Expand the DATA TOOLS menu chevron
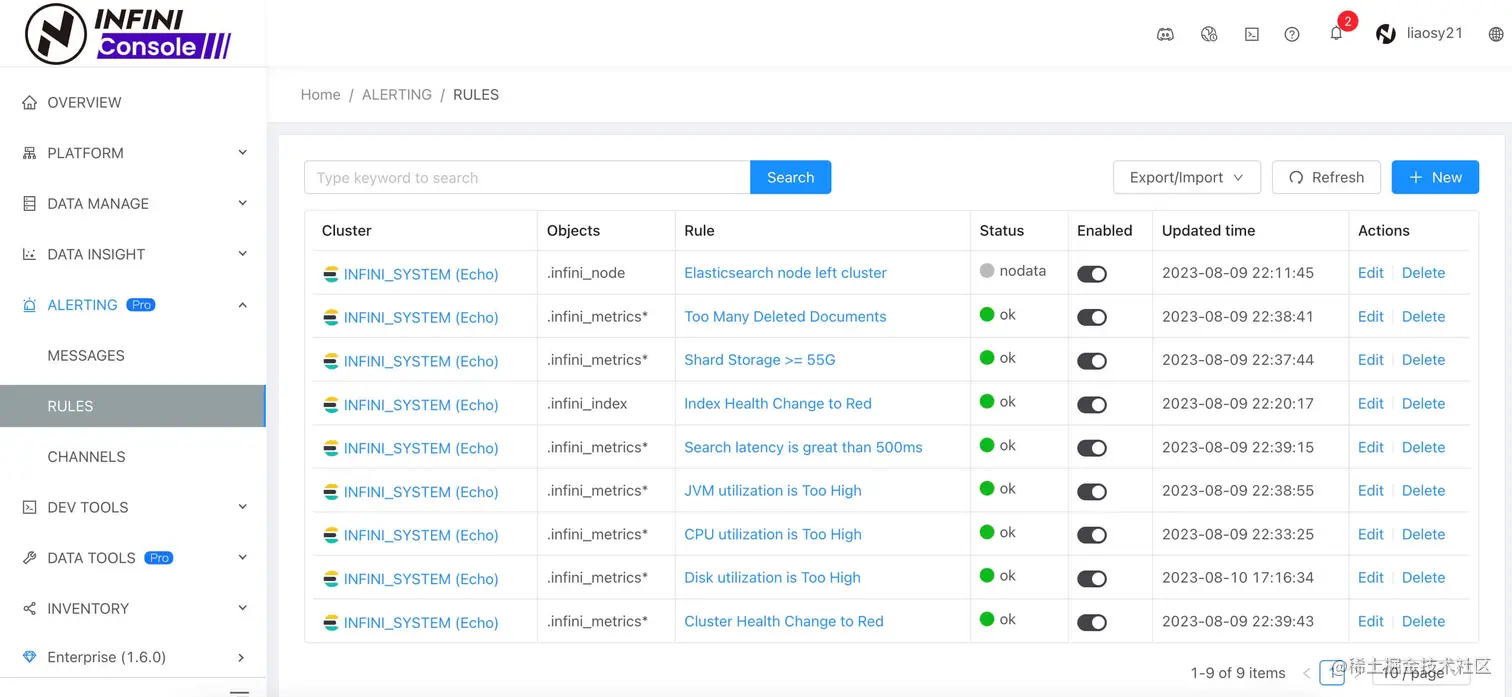This screenshot has height=697, width=1512. [x=242, y=557]
